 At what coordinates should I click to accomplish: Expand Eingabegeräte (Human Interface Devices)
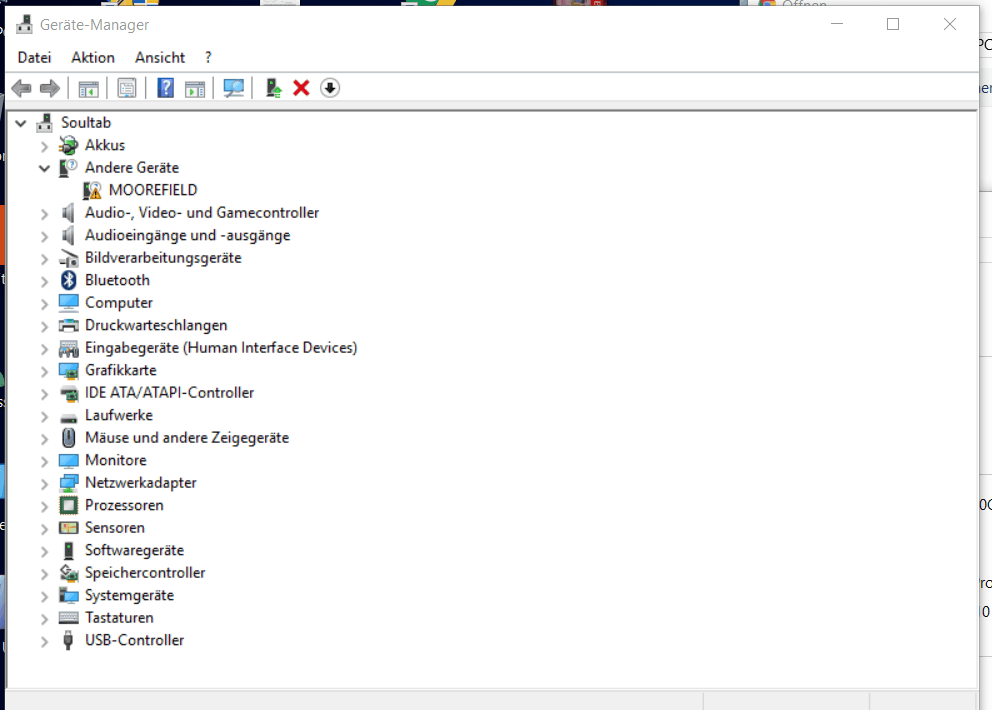click(44, 349)
